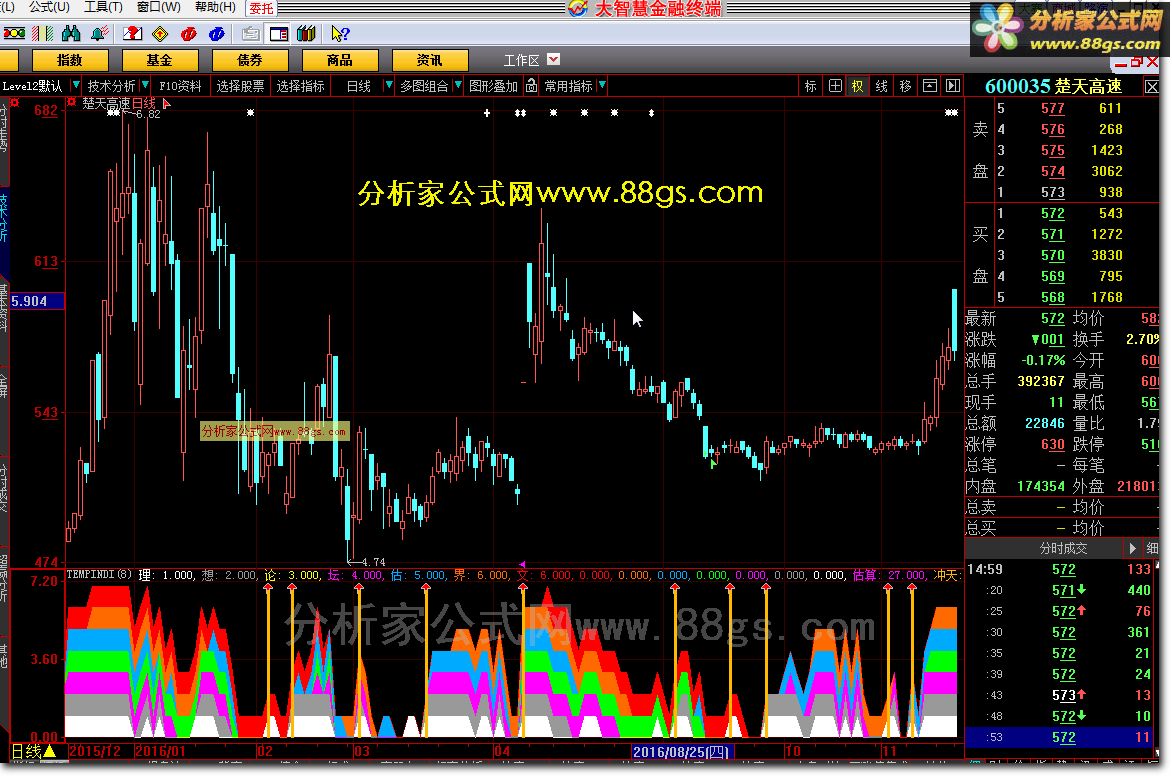The height and width of the screenshot is (776, 1172).
Task: Switch to the 商品 tab
Action: [x=339, y=60]
